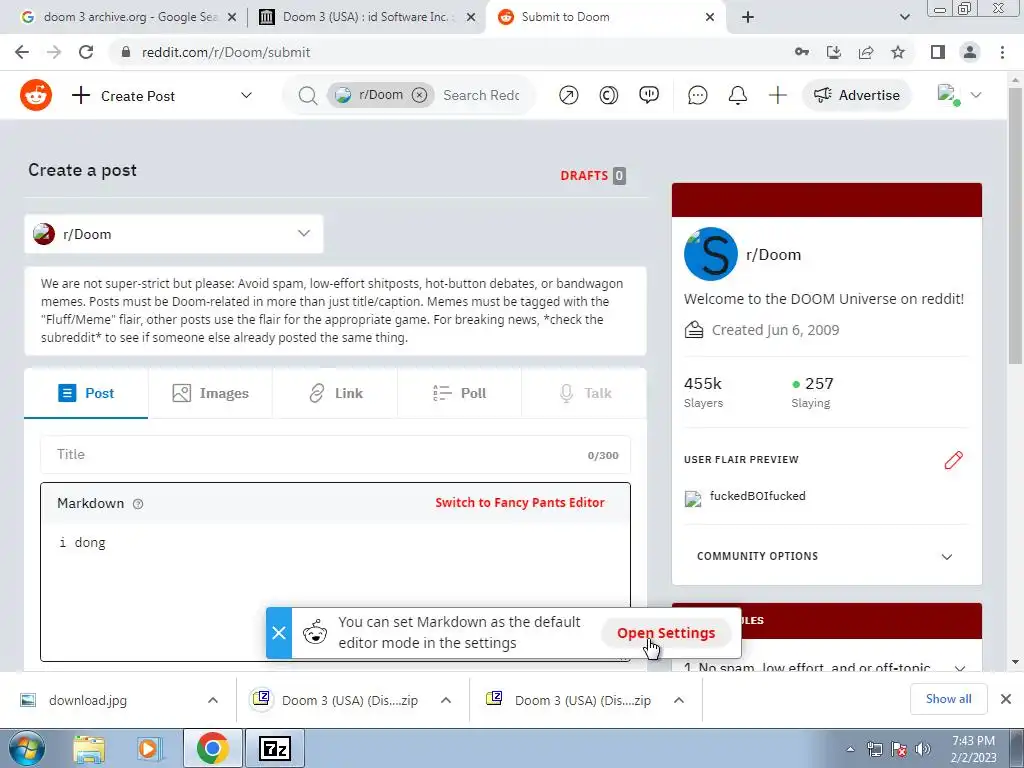1024x768 pixels.
Task: Expand rule 1 No spam chevron
Action: [x=959, y=668]
